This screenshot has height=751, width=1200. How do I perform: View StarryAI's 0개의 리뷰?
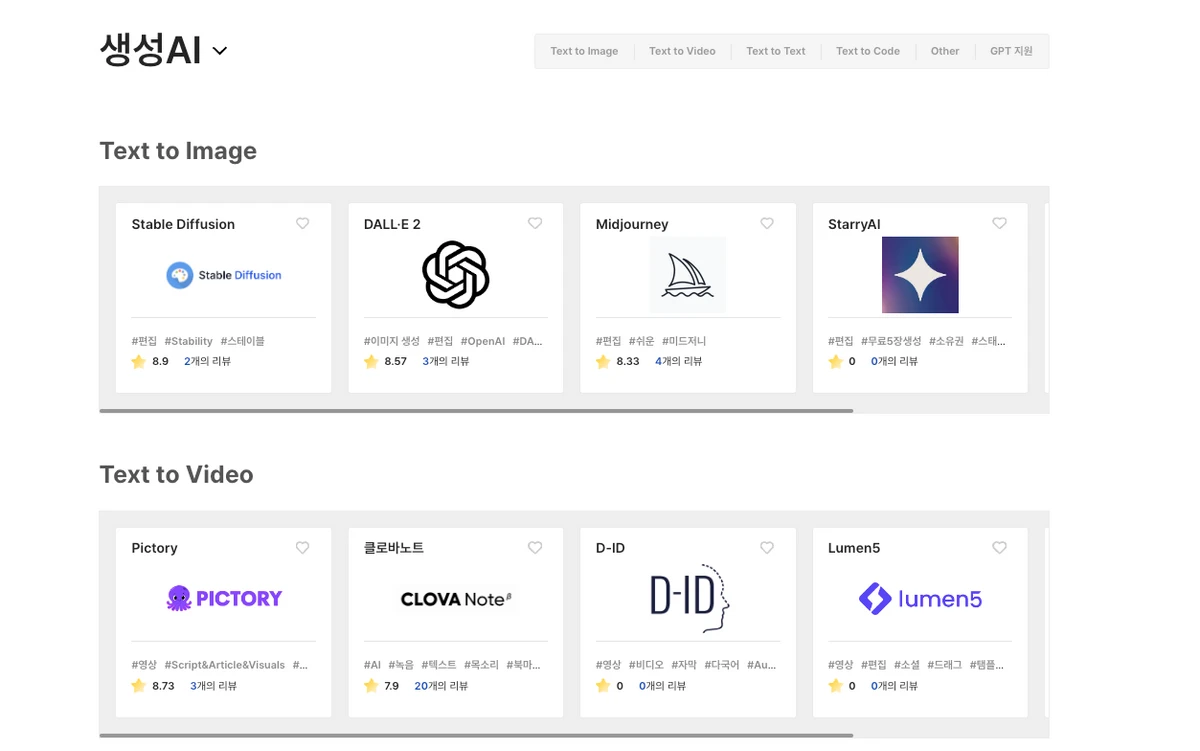(x=894, y=361)
